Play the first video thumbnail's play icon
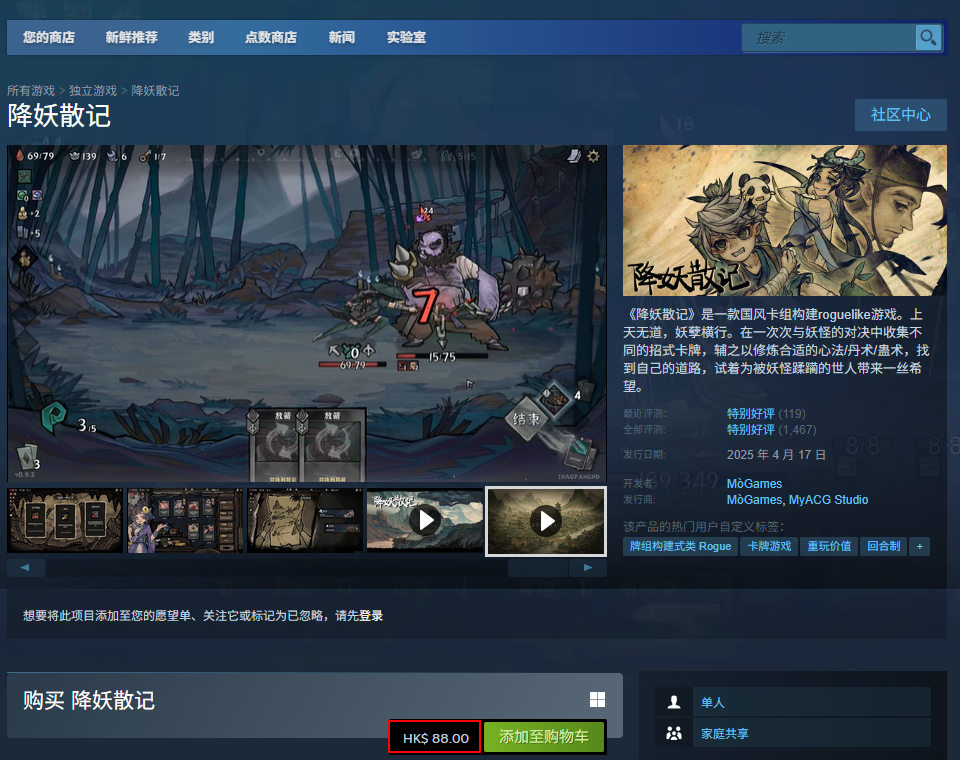This screenshot has height=760, width=960. tap(425, 520)
